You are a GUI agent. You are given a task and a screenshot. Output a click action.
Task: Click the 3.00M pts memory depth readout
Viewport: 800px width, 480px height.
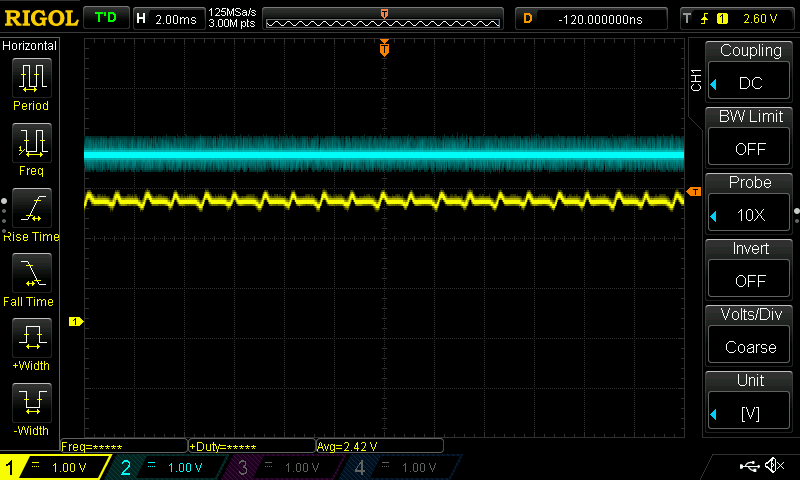click(232, 23)
